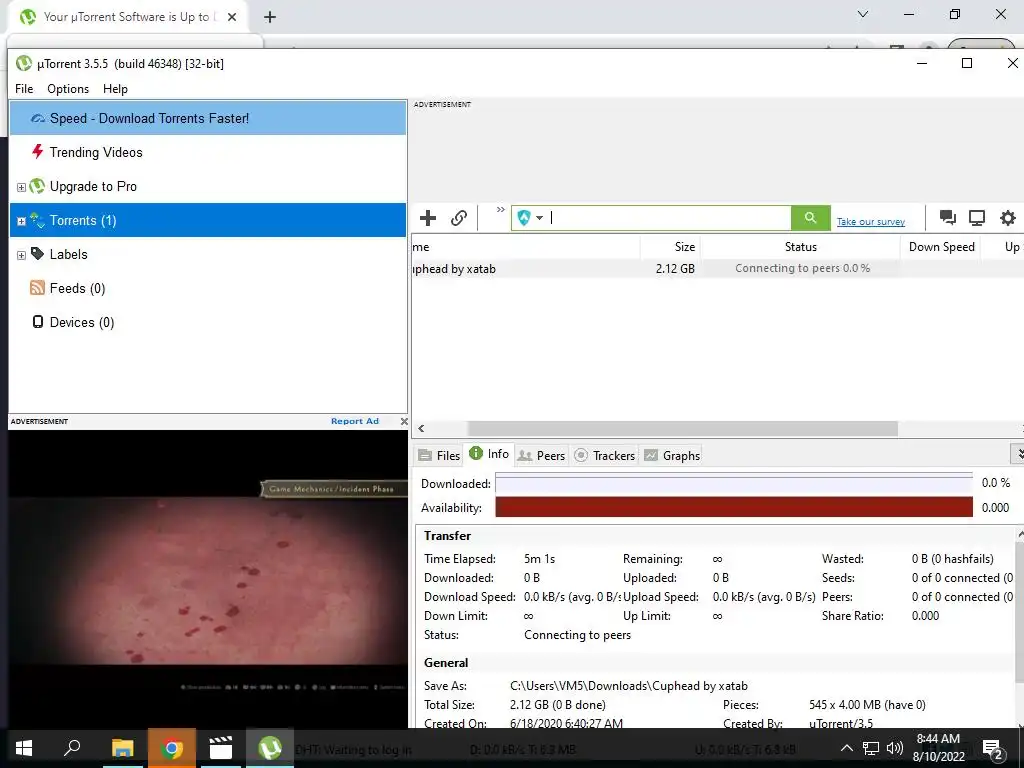
Task: Click the Take our survey link
Action: pos(871,222)
